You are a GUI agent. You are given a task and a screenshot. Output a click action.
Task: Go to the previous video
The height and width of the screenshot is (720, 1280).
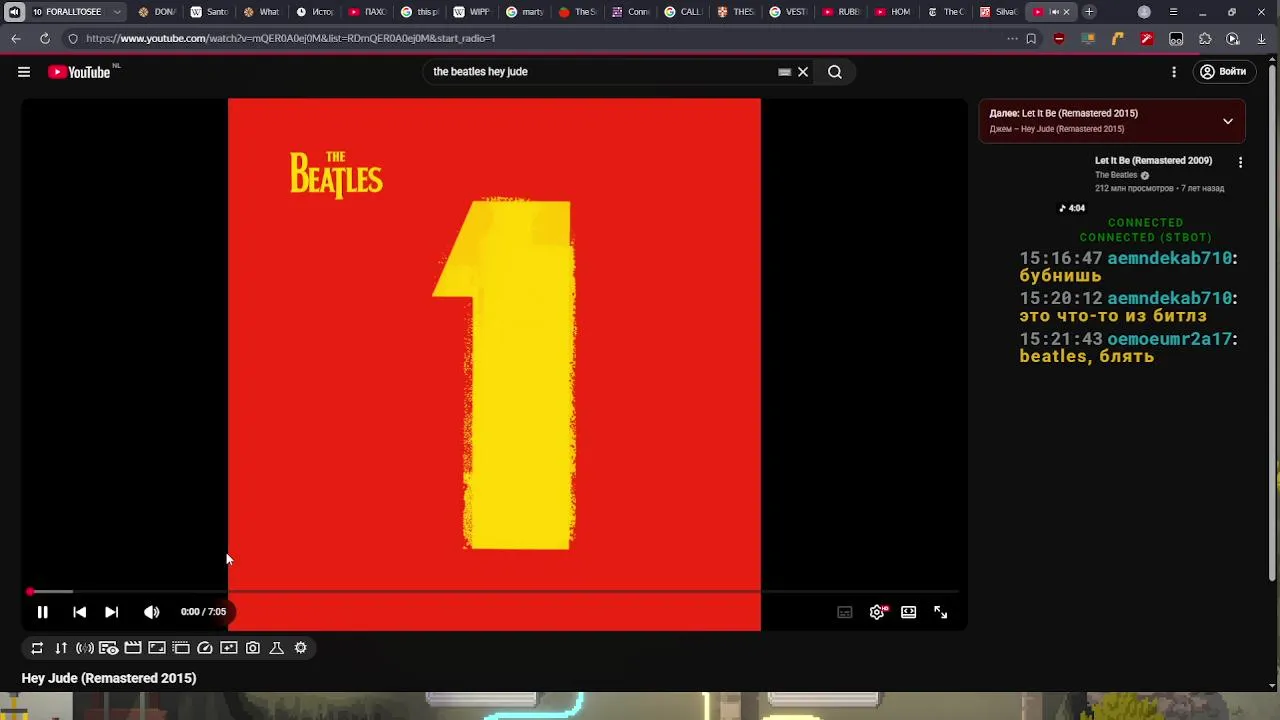pyautogui.click(x=79, y=612)
